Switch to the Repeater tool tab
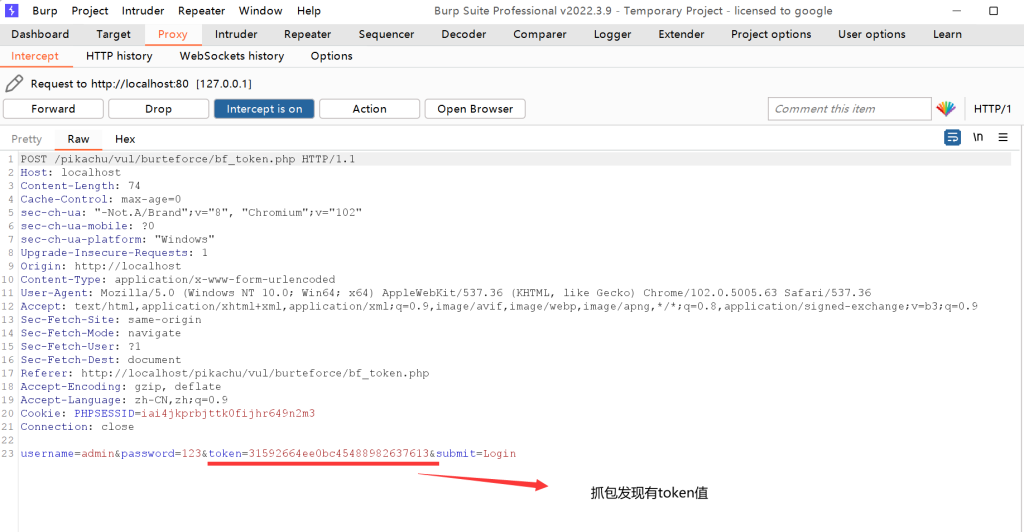 coord(308,35)
